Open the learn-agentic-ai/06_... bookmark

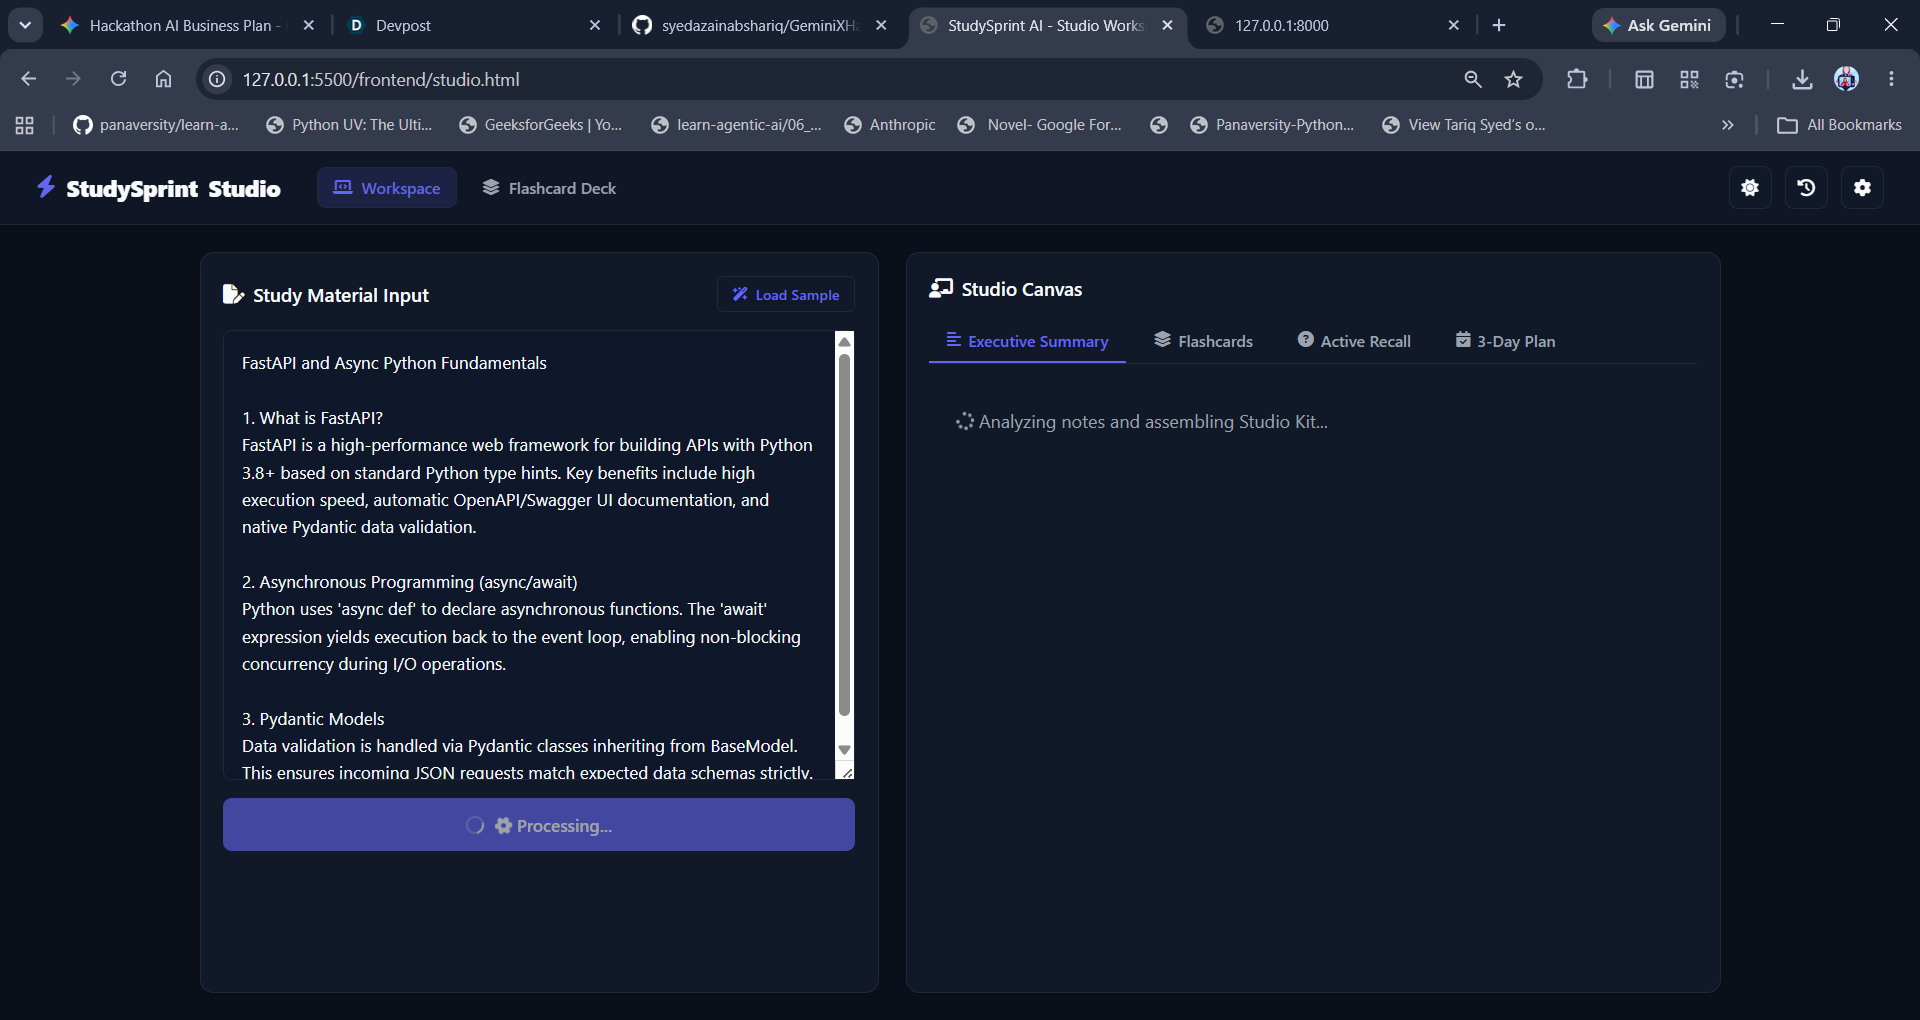point(736,125)
